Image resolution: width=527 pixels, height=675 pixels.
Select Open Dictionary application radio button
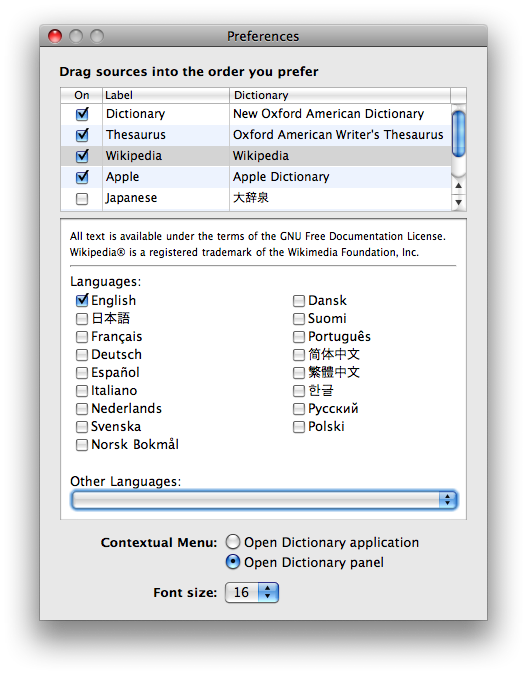coord(233,542)
